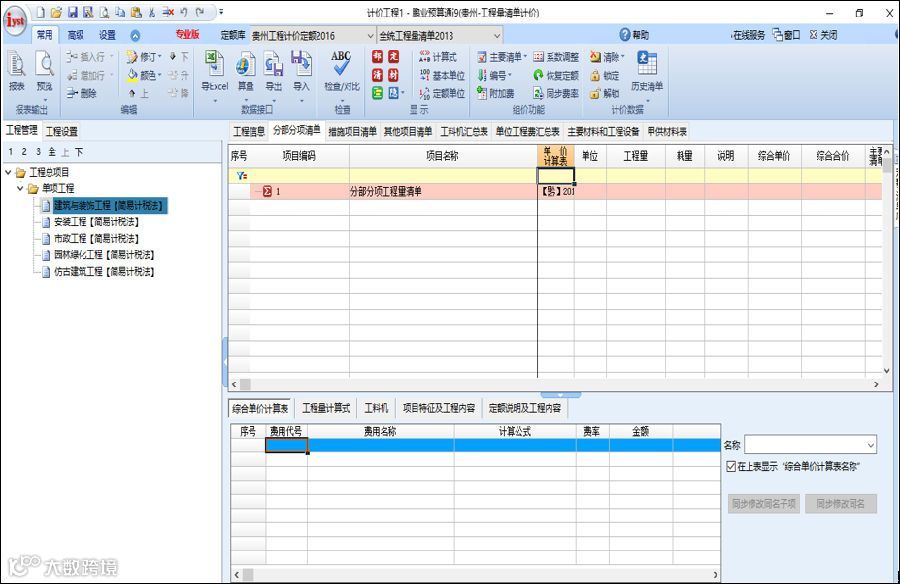Viewport: 900px width, 584px height.
Task: Uncheck 在上表显示 综合单价计算表名称 checkbox
Action: (731, 466)
